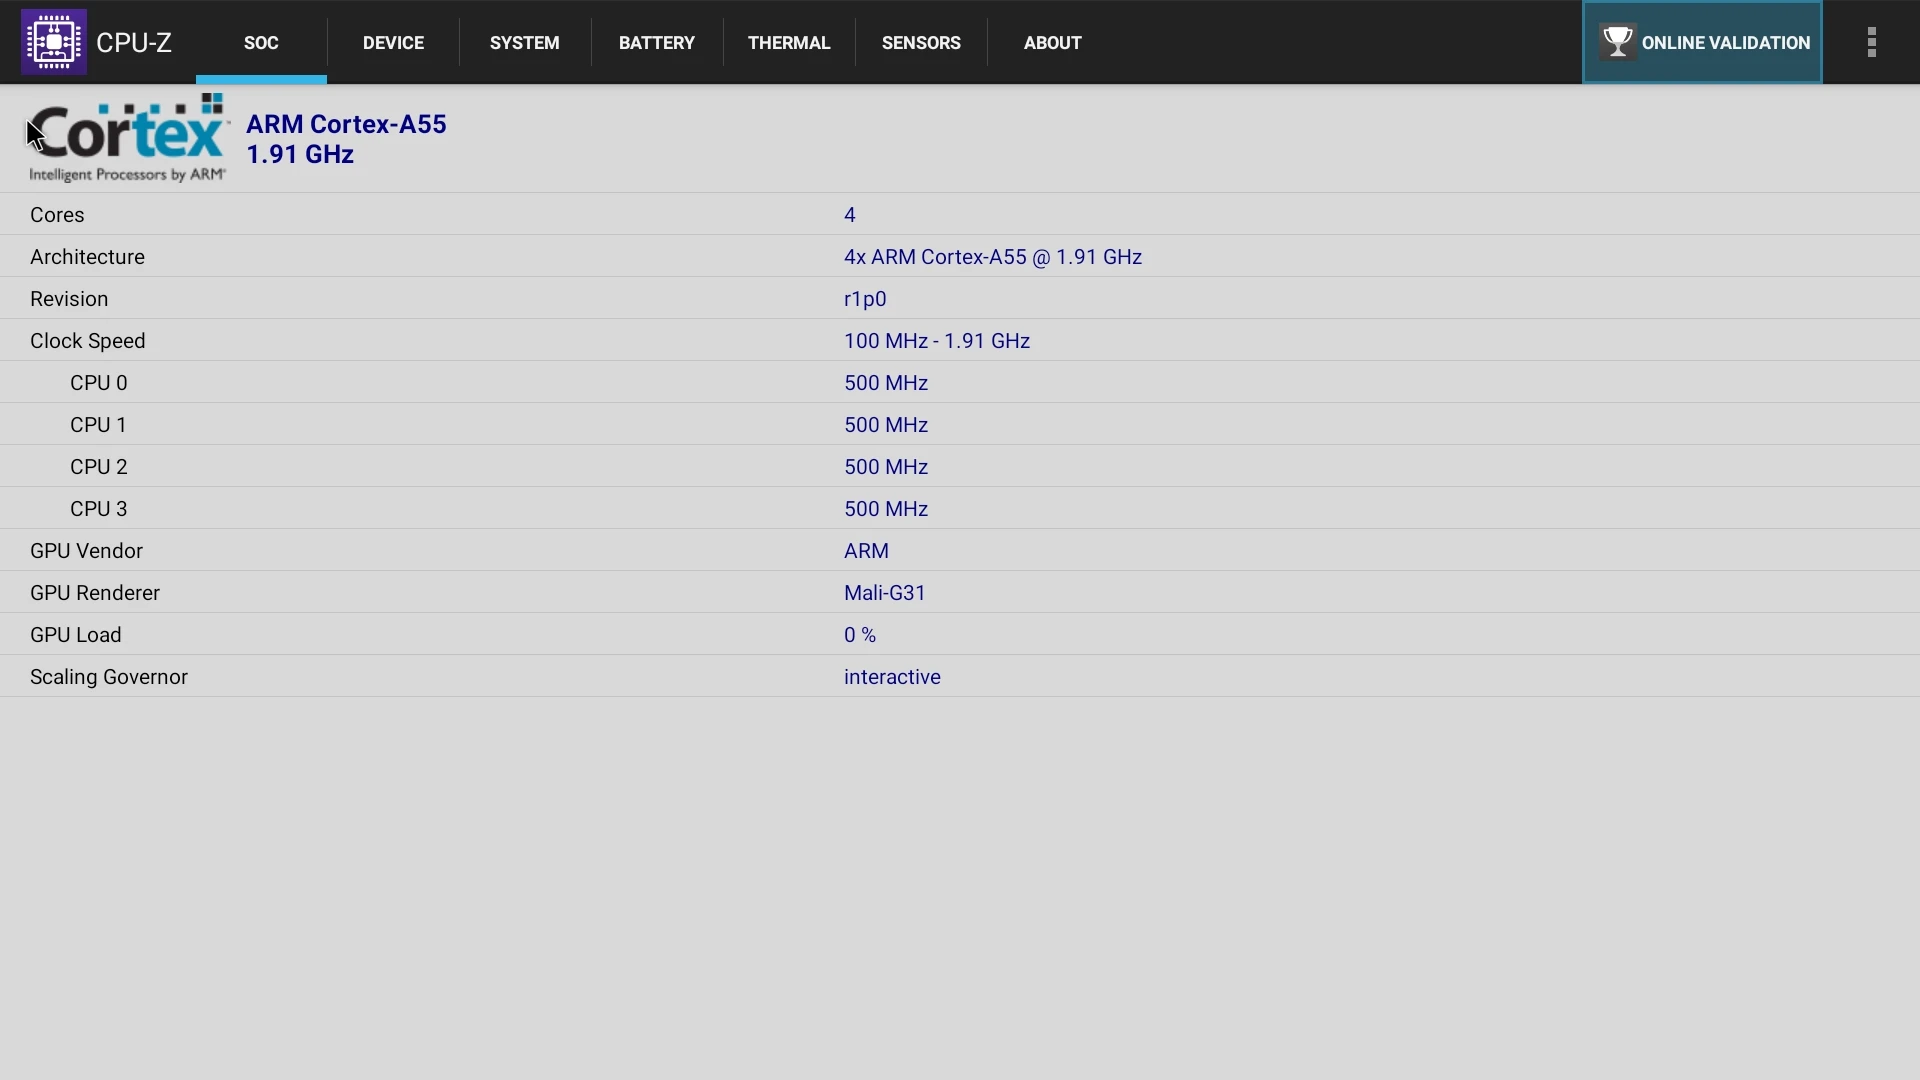Switch to the SOC tab
Screen dimensions: 1920x1080
[261, 43]
